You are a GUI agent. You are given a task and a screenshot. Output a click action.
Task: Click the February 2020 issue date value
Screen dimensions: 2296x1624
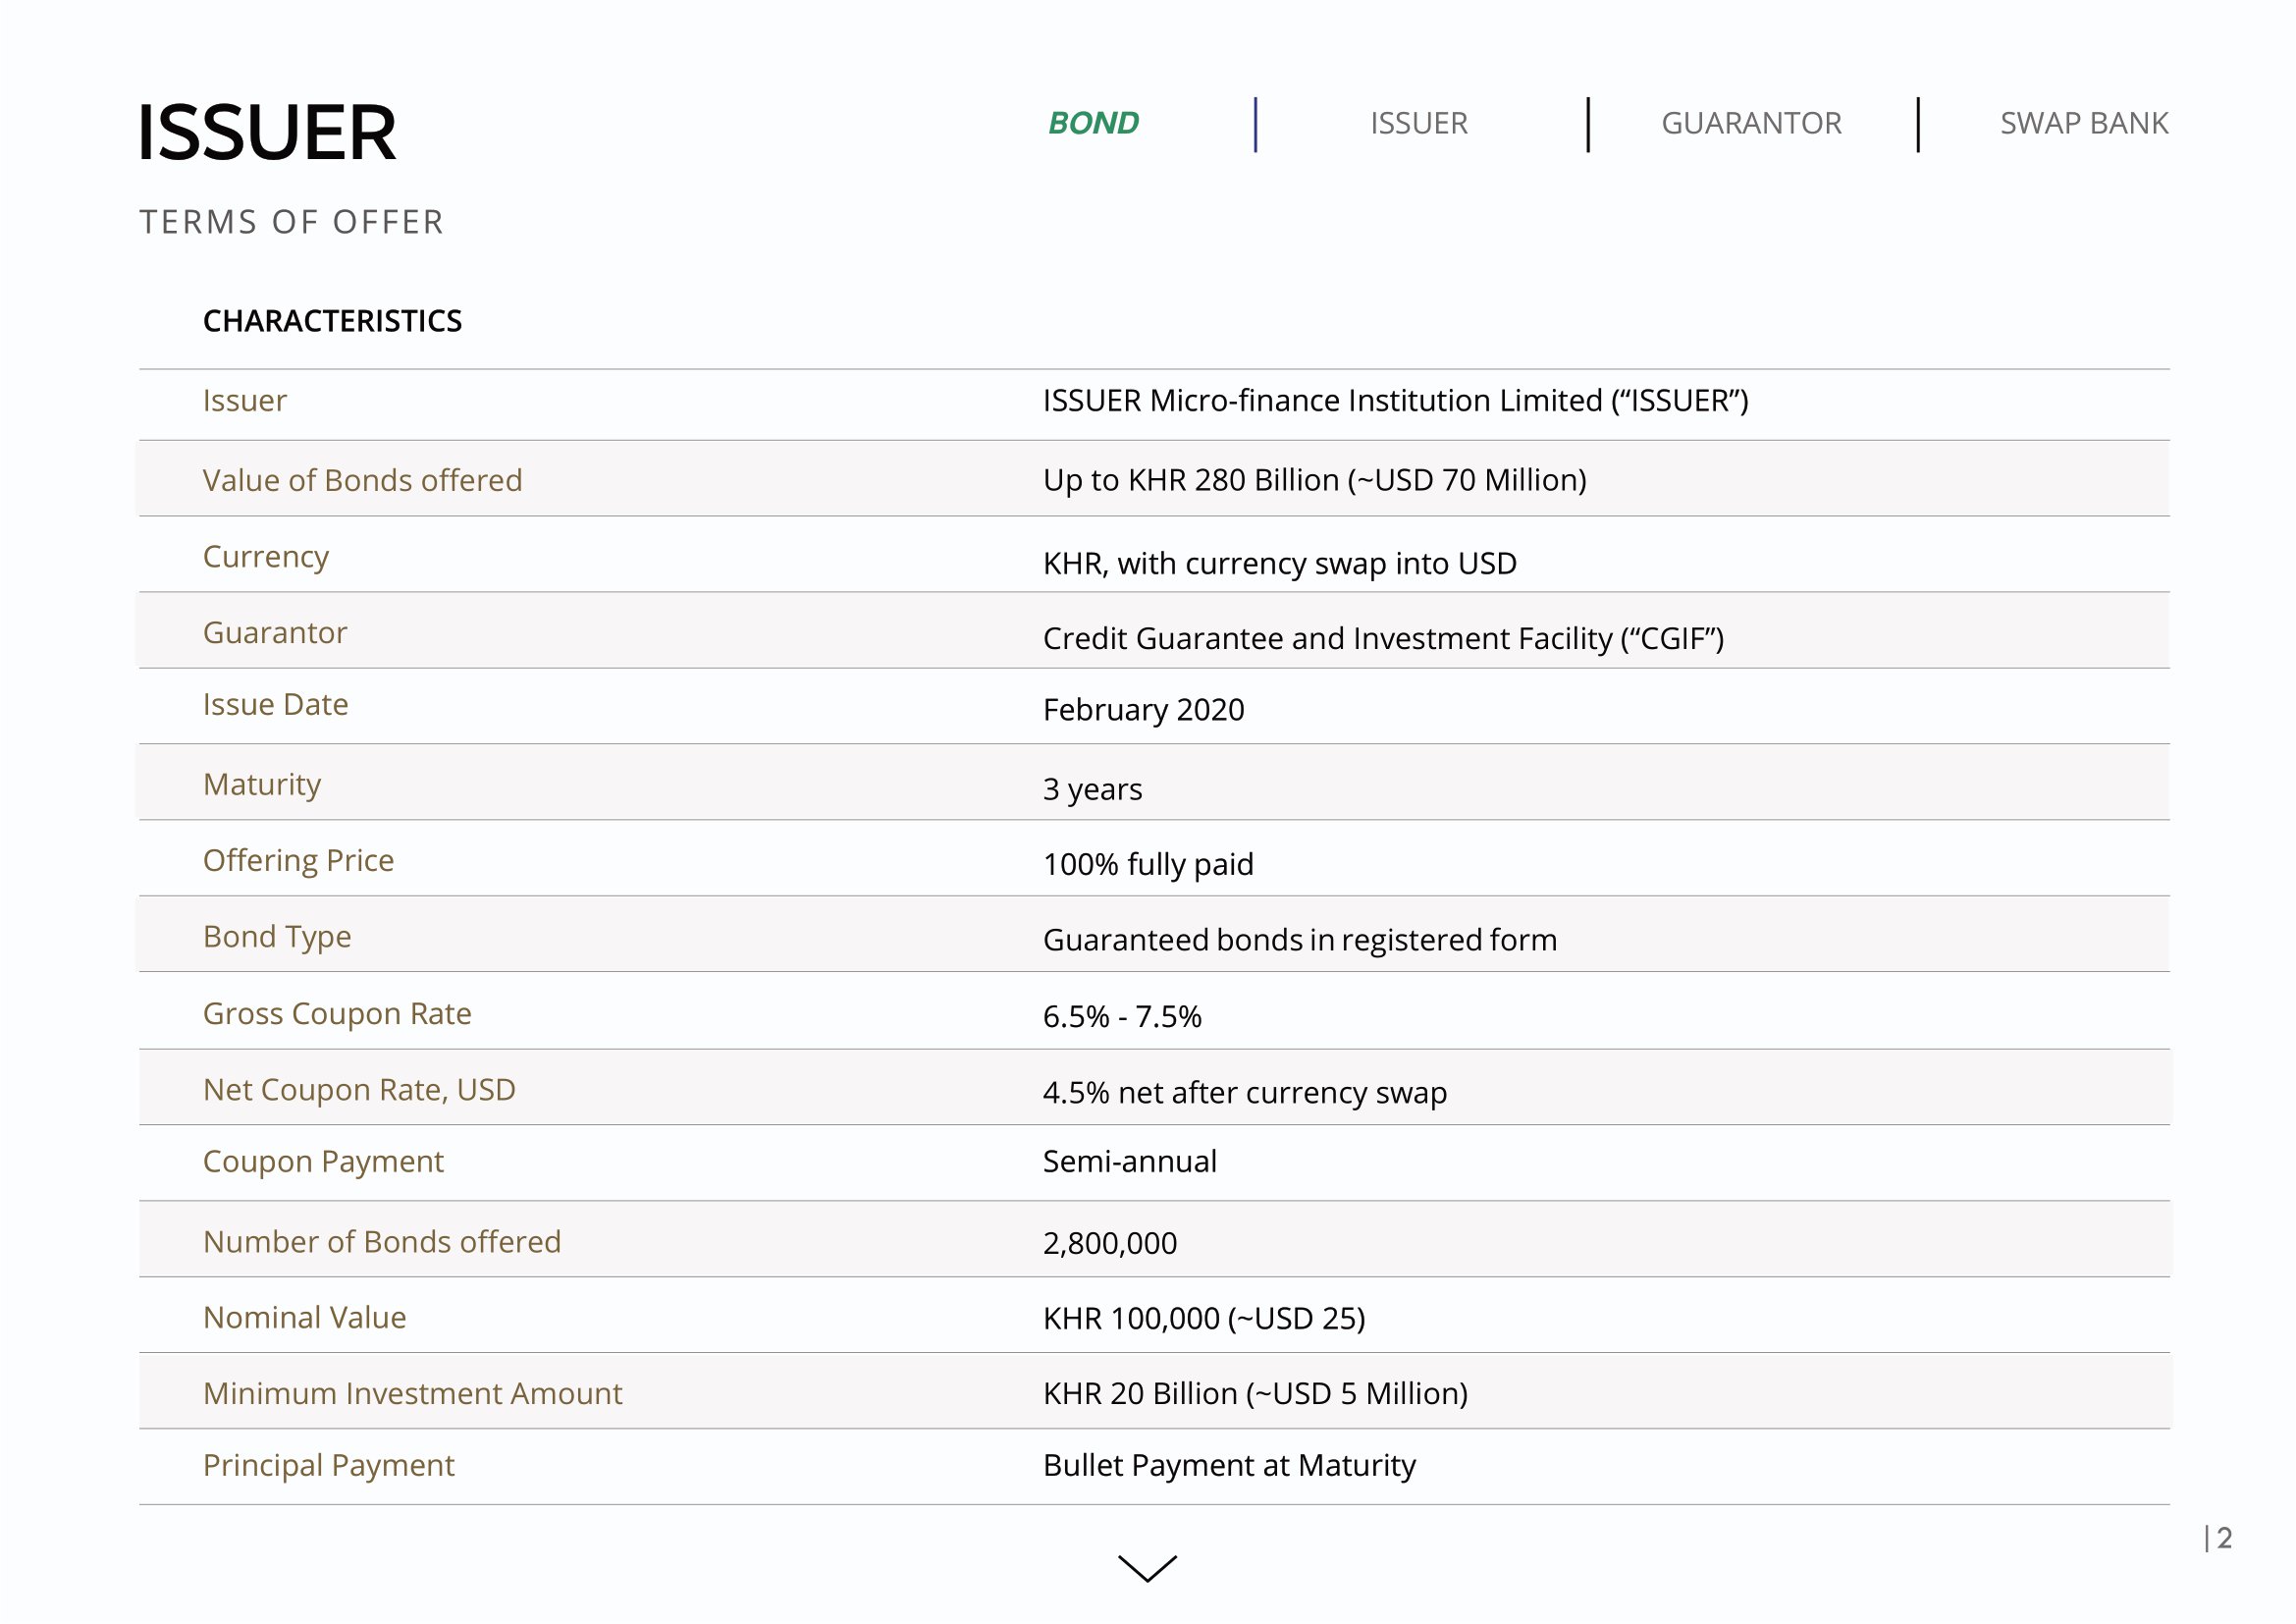coord(1143,710)
